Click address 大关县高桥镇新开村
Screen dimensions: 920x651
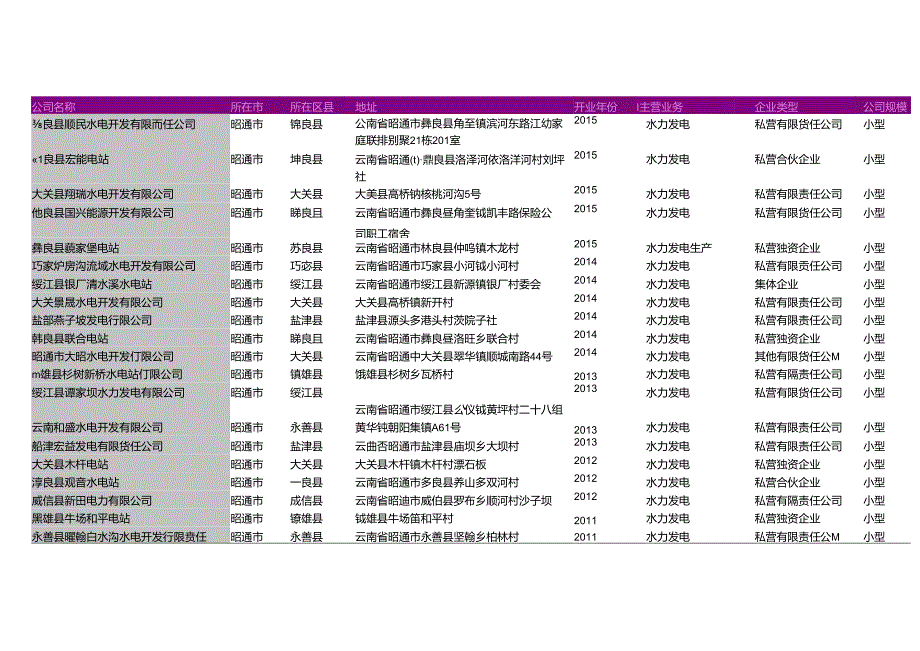(404, 303)
